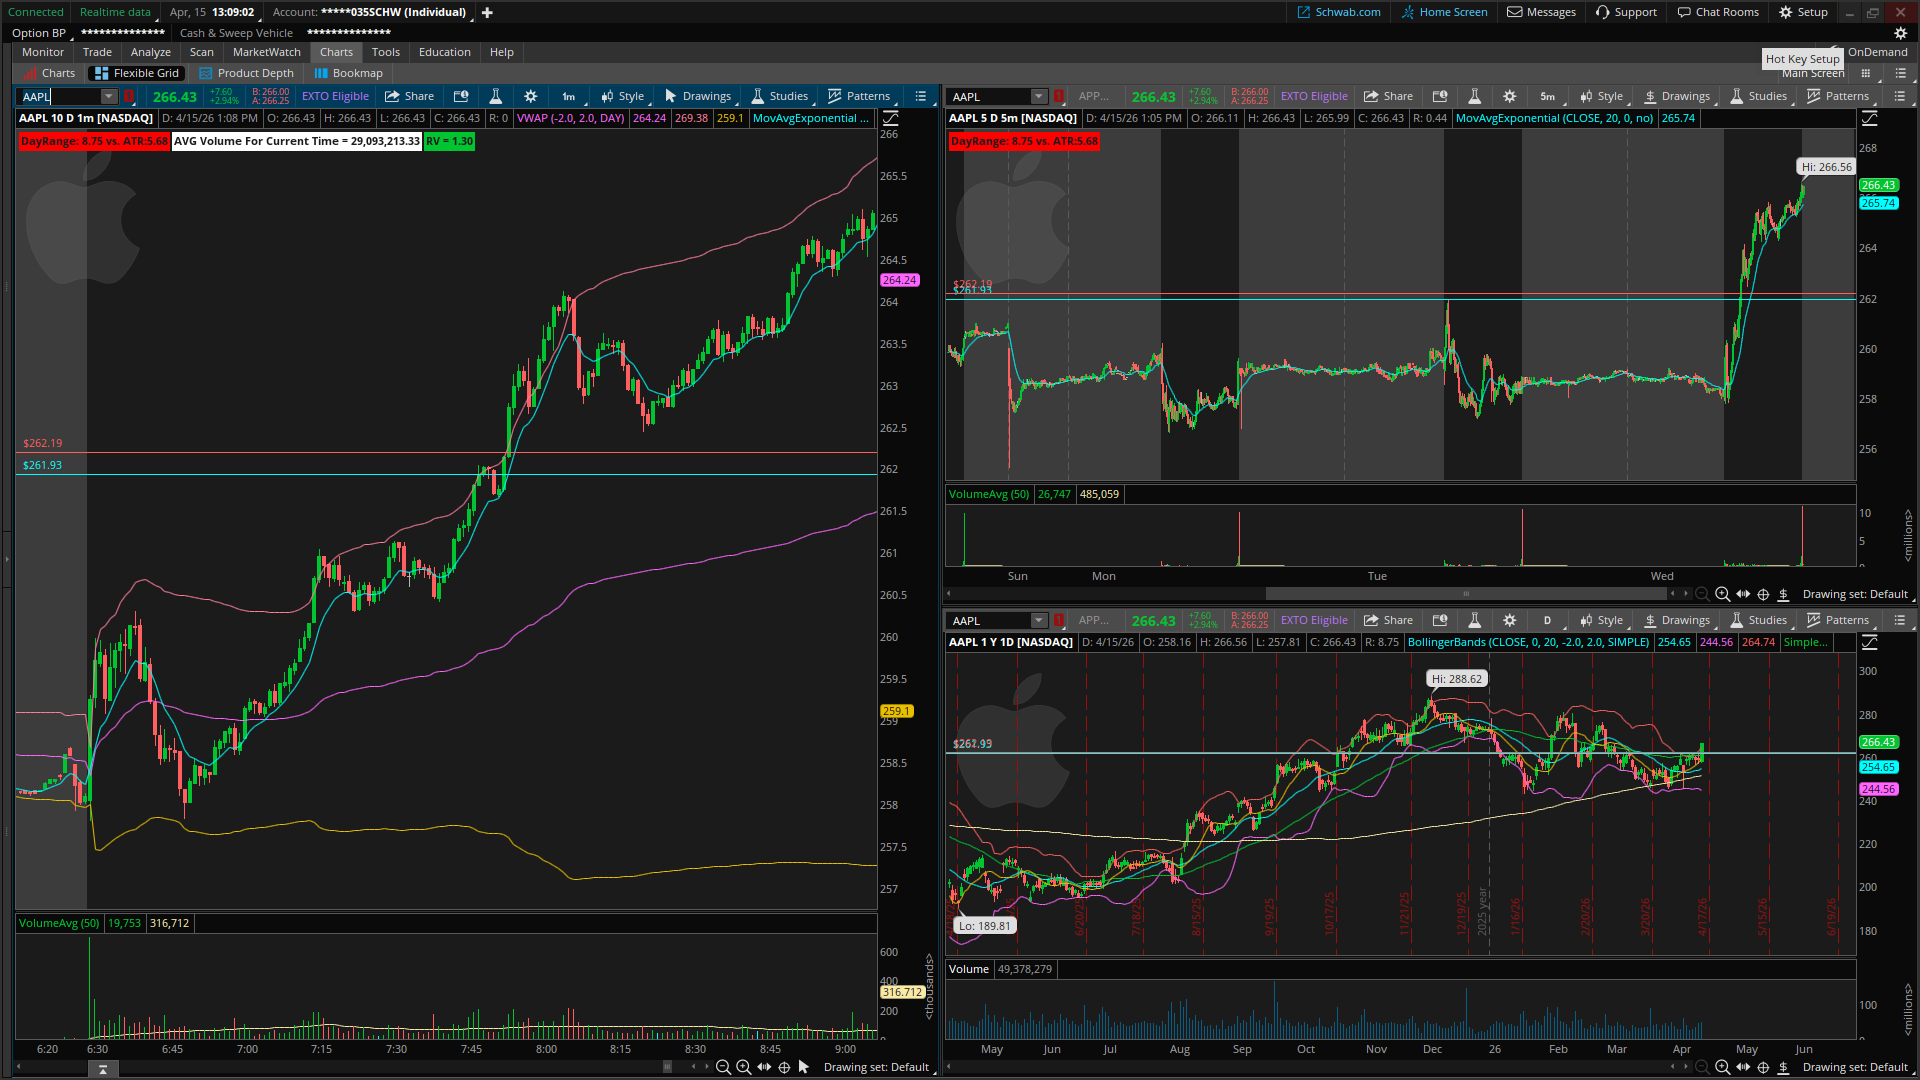
Task: Toggle the price axis scale icon on daily chart
Action: (x=1869, y=643)
